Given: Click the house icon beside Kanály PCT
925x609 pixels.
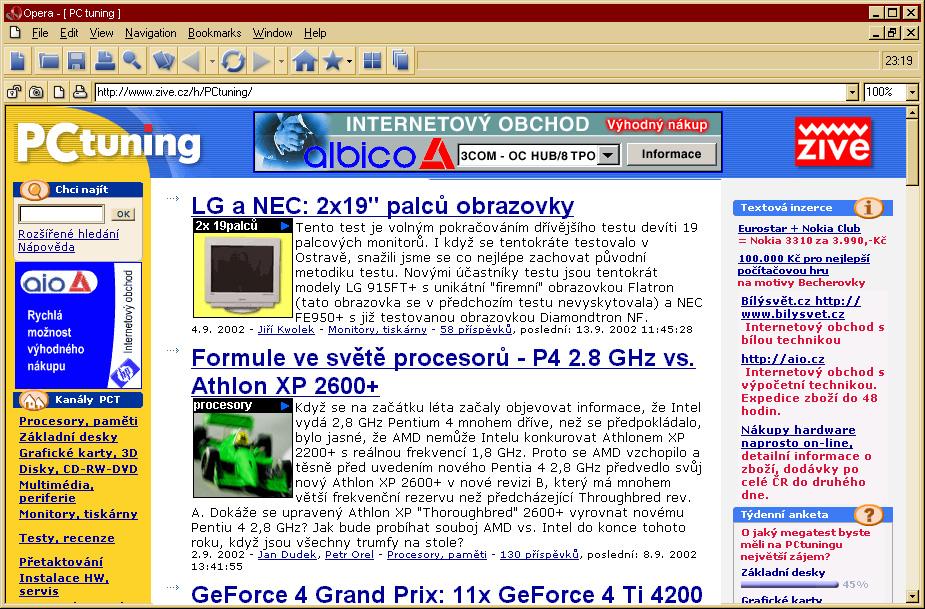Looking at the screenshot, I should pos(34,401).
